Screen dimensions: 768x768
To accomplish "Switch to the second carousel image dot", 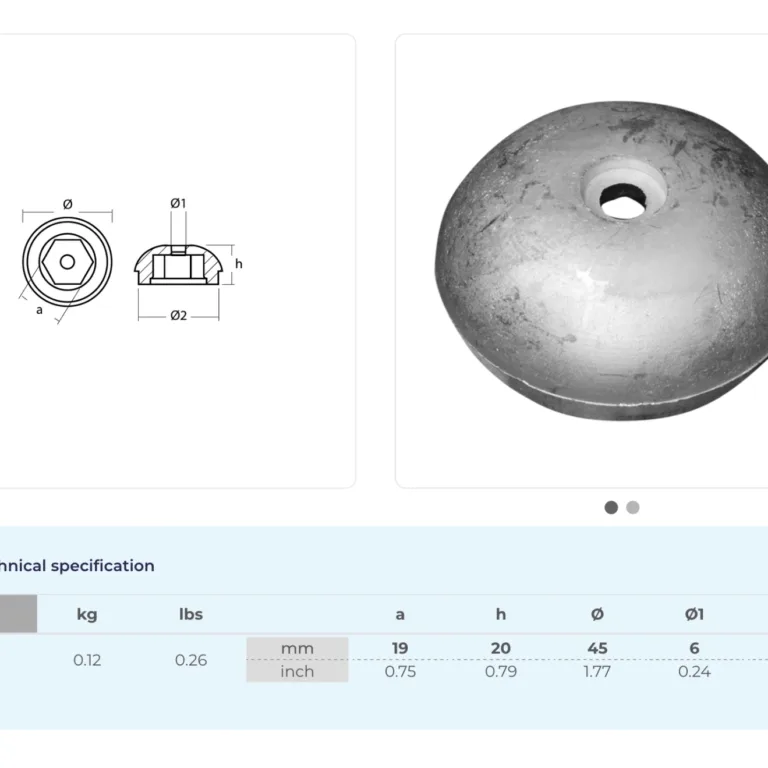I will [633, 507].
